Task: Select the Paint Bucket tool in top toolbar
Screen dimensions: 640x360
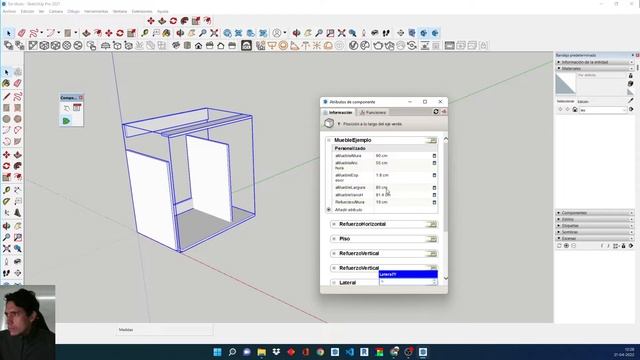Action: 167,33
